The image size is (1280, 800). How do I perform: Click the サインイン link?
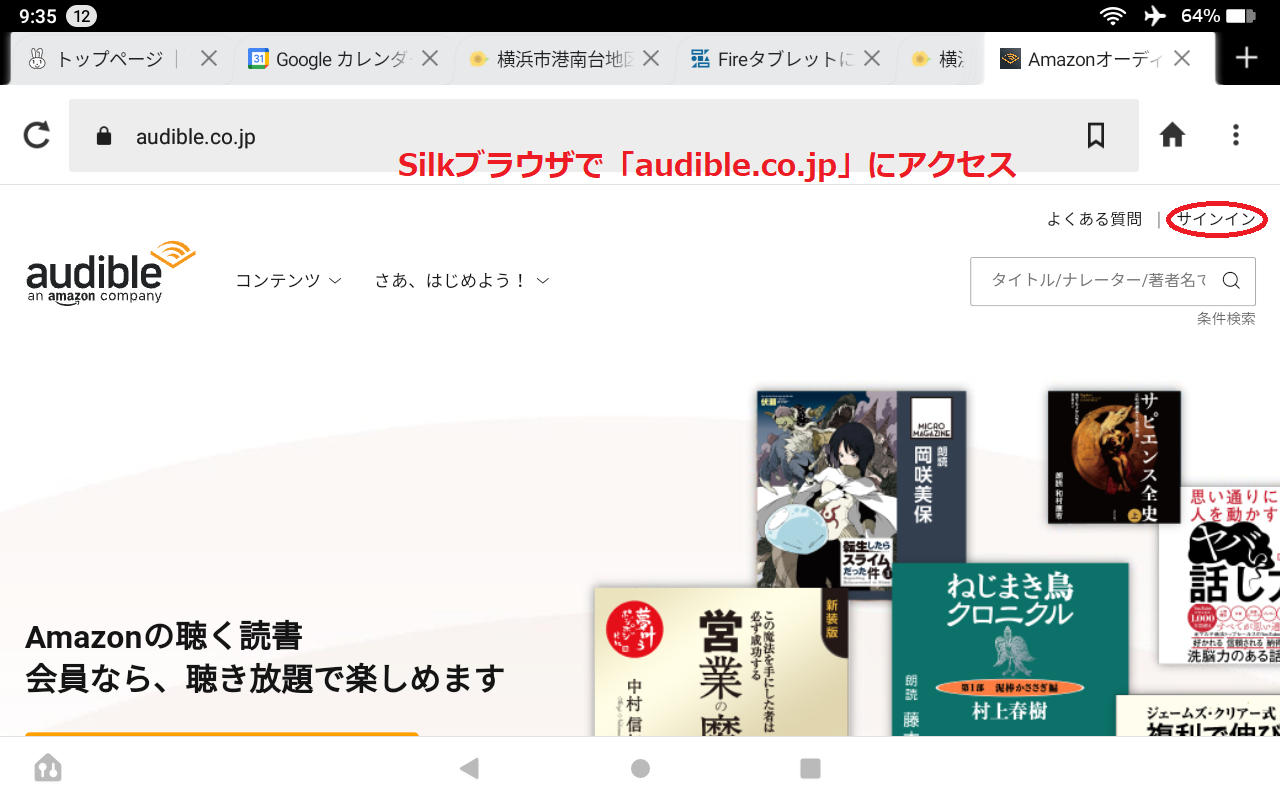(x=1217, y=219)
